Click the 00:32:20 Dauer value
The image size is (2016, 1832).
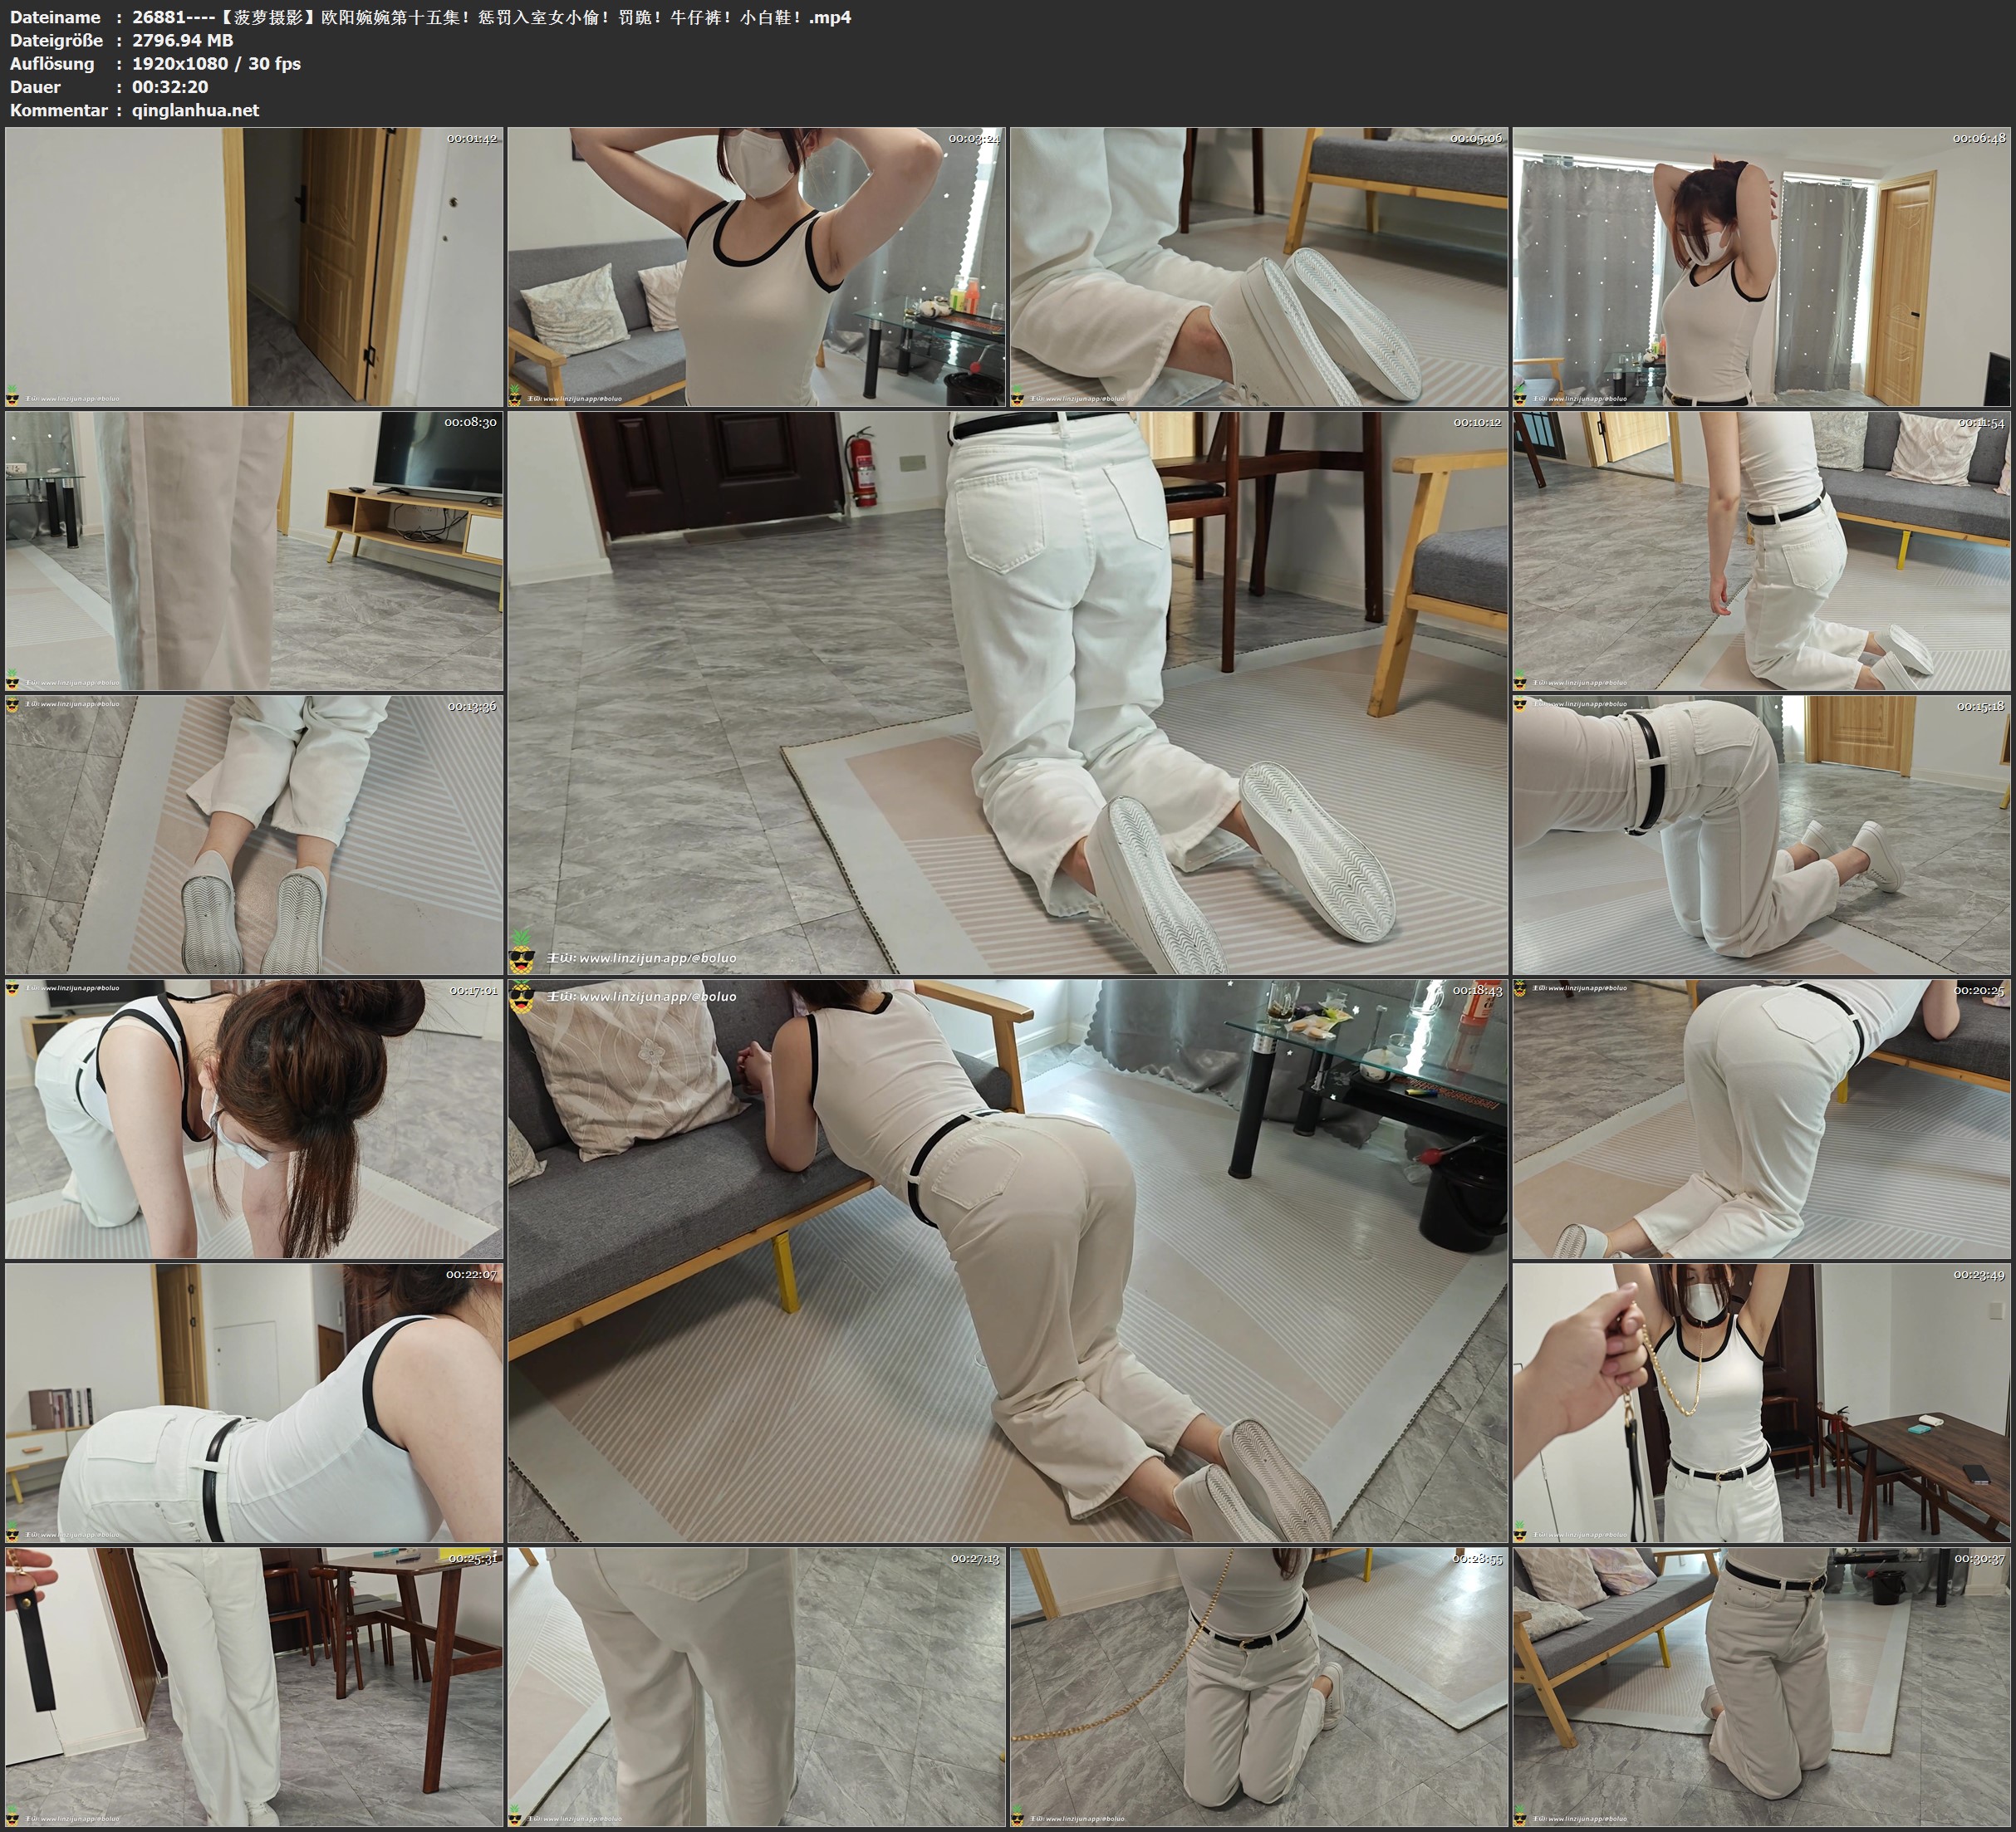click(x=170, y=87)
